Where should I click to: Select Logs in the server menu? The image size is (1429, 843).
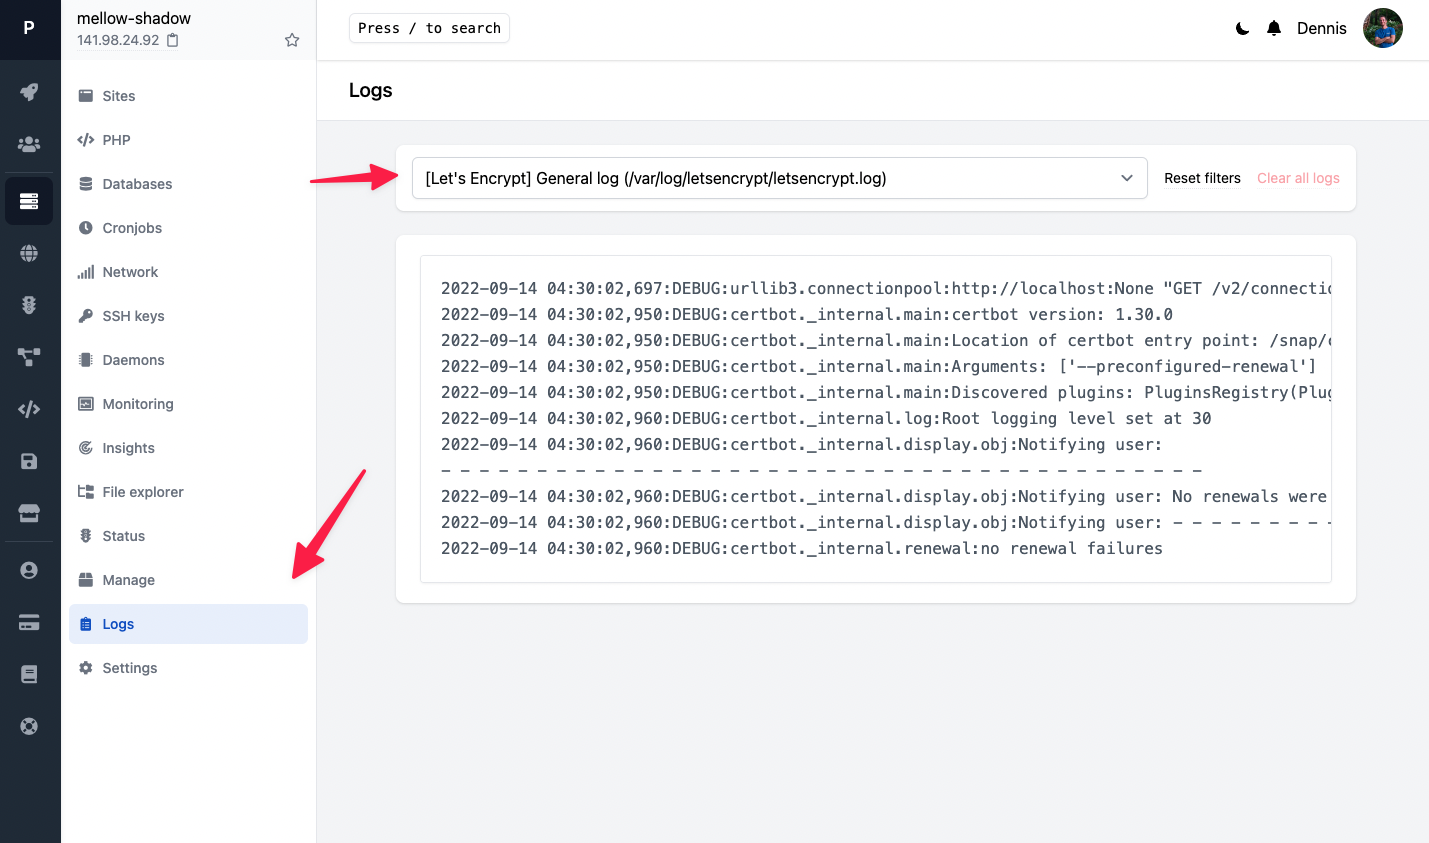188,624
